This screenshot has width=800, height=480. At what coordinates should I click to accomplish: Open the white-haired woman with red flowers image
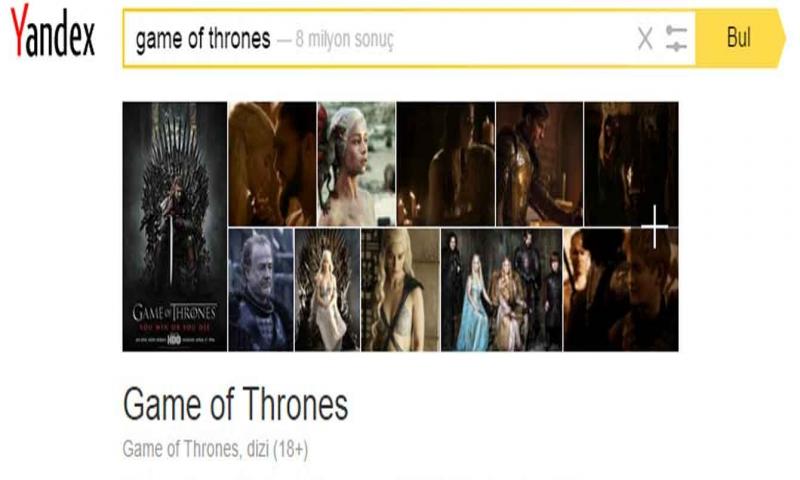tap(356, 164)
